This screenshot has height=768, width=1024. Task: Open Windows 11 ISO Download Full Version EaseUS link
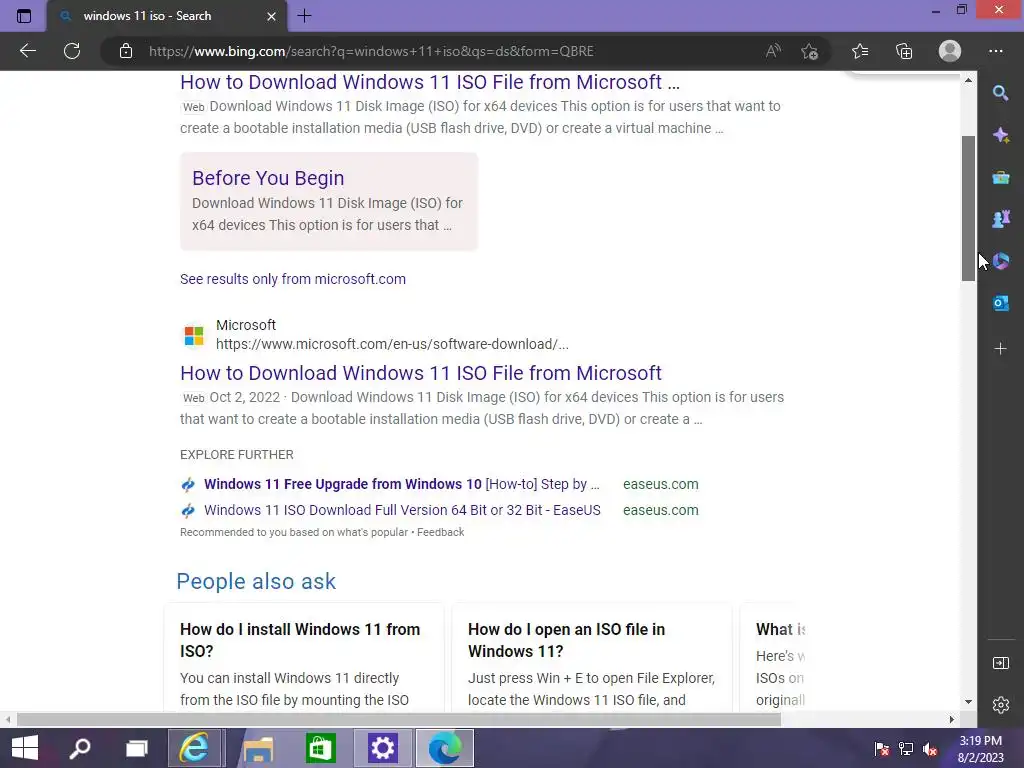(x=402, y=510)
